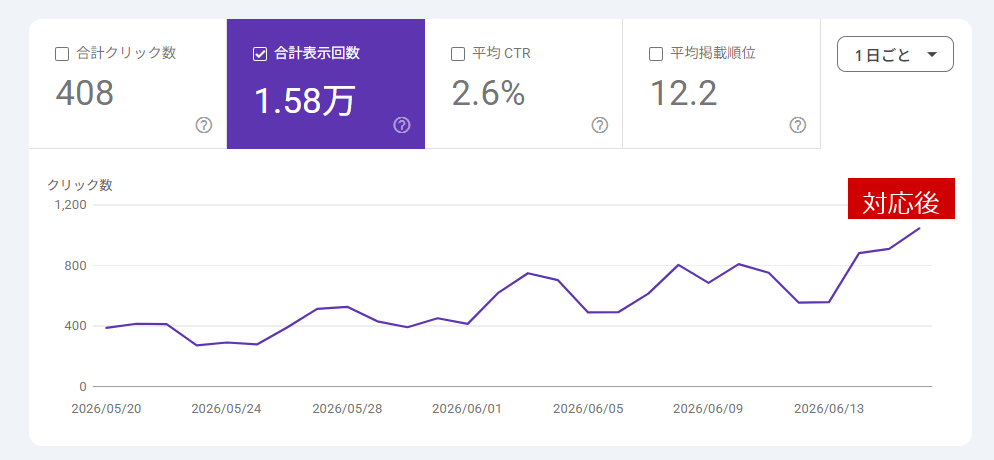This screenshot has width=994, height=460.
Task: Click the 400 y-axis label
Action: [76, 326]
